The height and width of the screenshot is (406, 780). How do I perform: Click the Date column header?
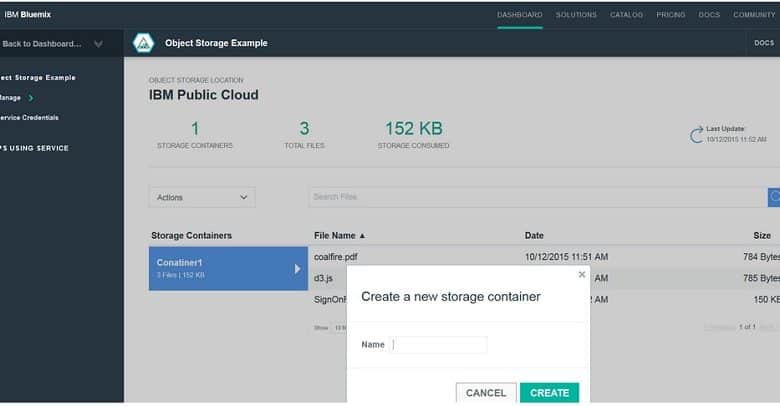click(534, 236)
